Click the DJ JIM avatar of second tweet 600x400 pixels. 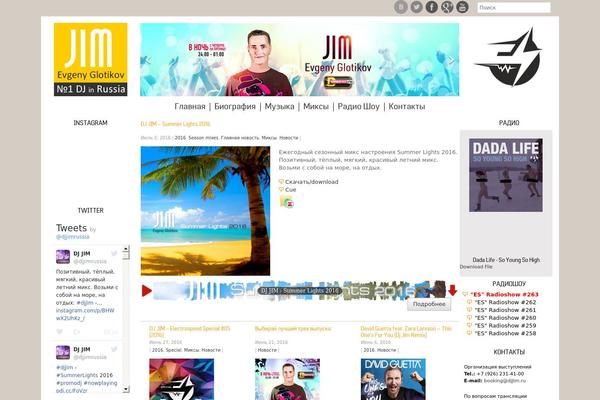coord(63,353)
